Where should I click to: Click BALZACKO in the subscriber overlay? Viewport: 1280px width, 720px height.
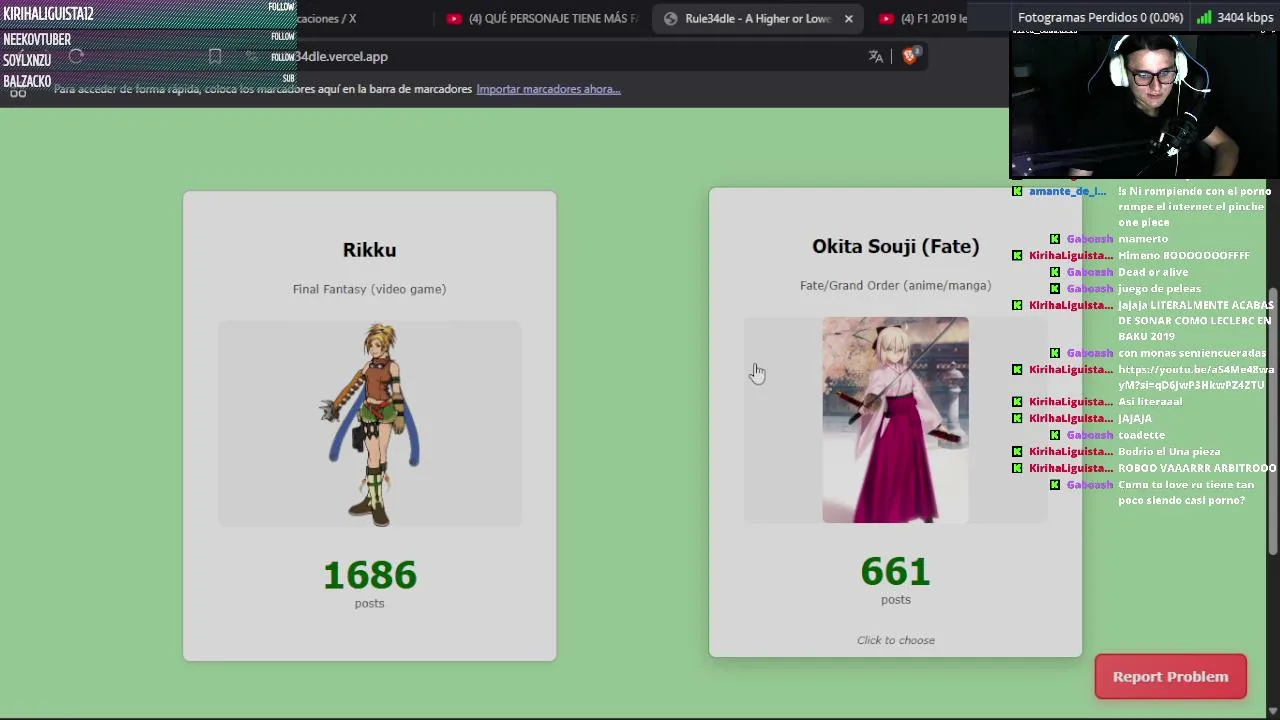pyautogui.click(x=27, y=81)
